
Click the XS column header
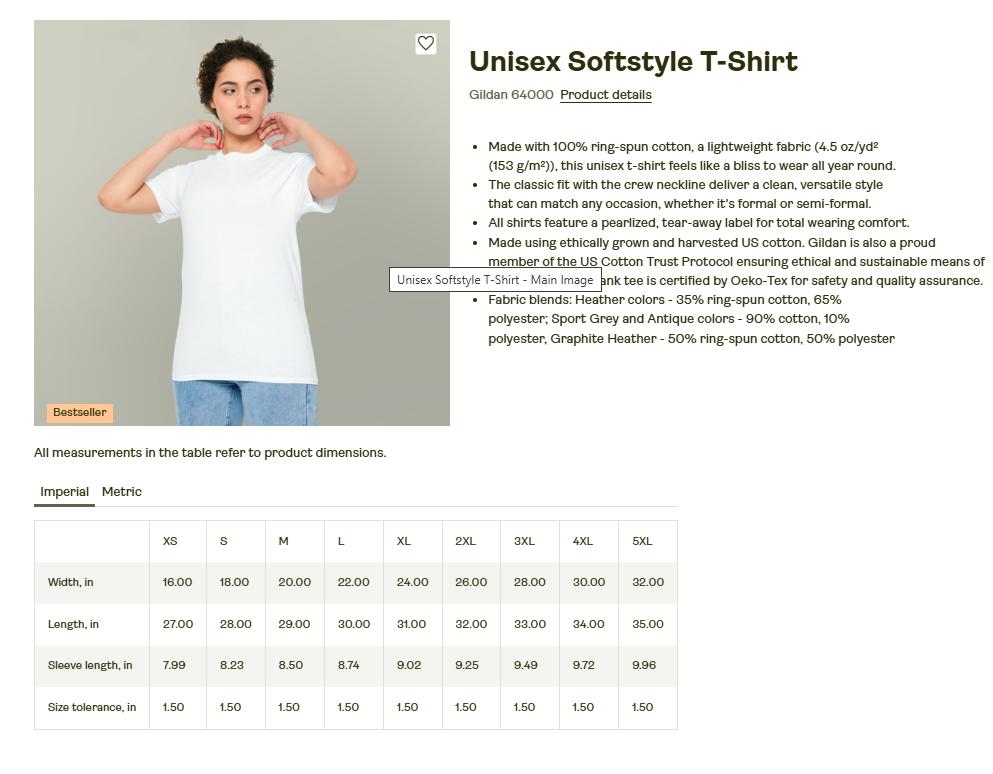click(x=170, y=542)
